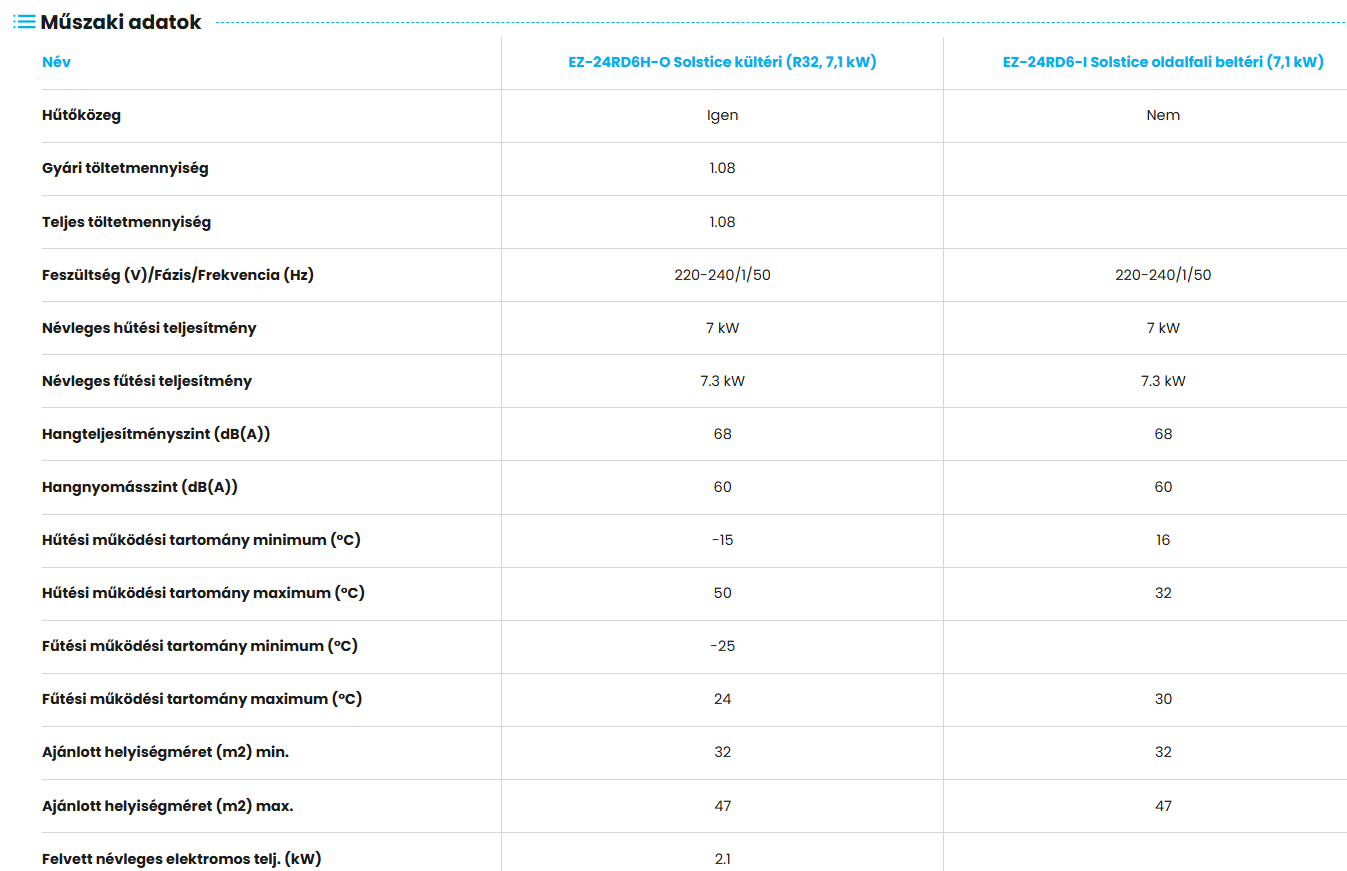Select indoor unit sound power 68
Image resolution: width=1347 pixels, height=871 pixels.
click(1163, 434)
